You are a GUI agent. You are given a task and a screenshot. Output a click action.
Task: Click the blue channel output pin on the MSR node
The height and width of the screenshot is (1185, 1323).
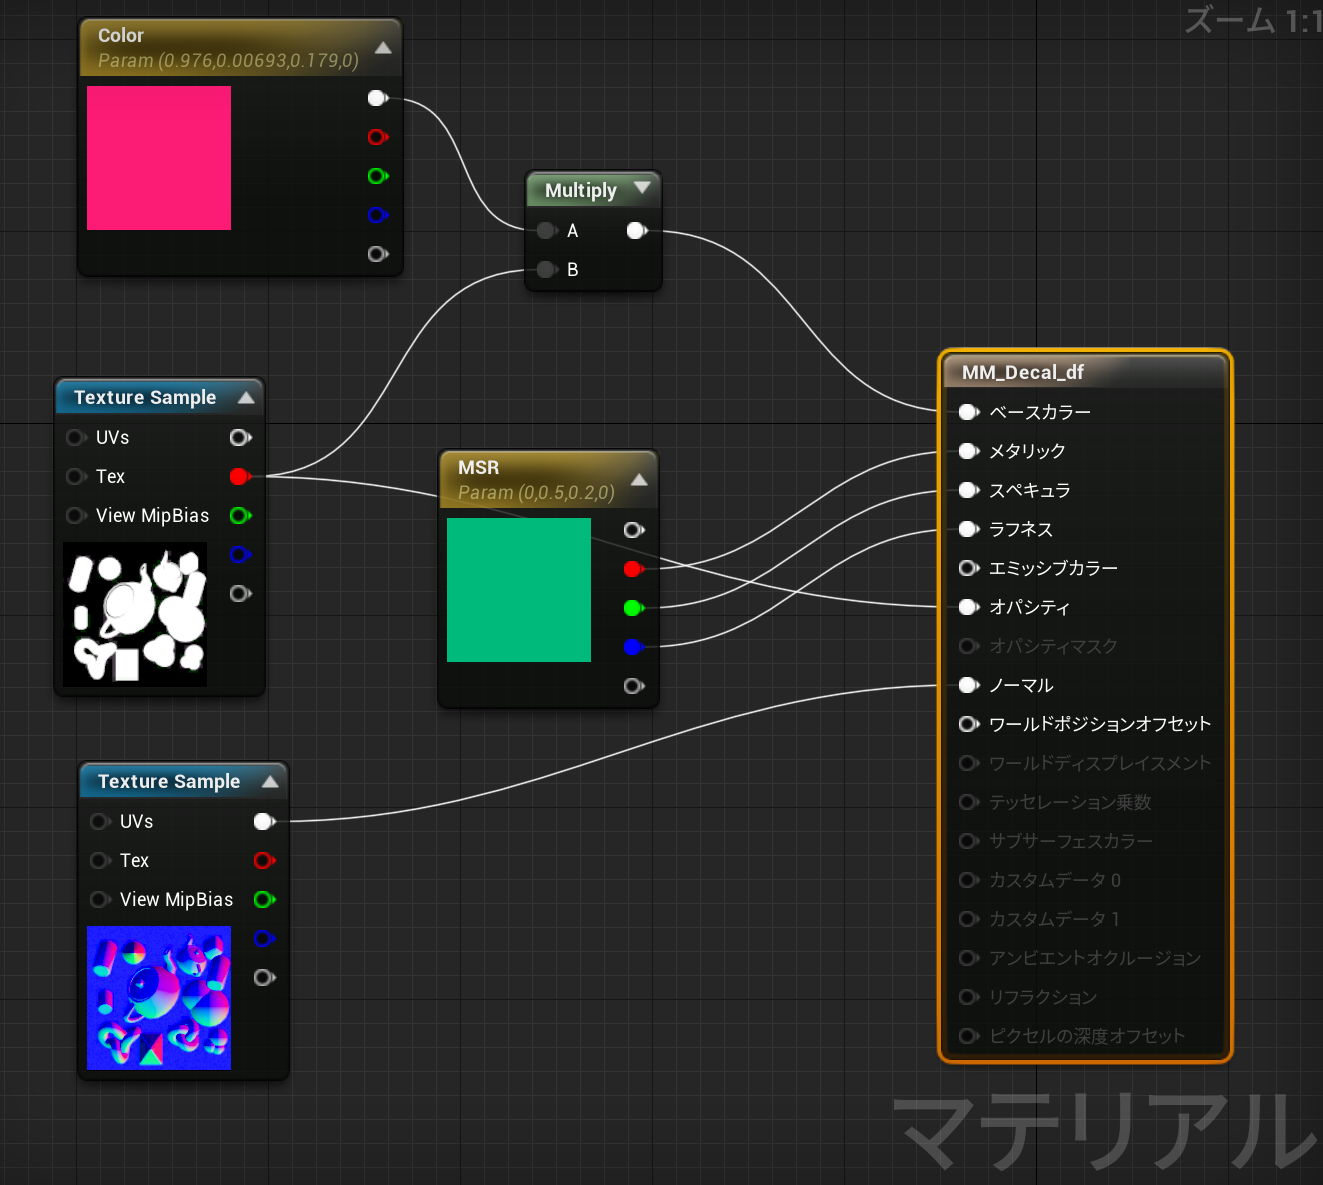pyautogui.click(x=633, y=647)
